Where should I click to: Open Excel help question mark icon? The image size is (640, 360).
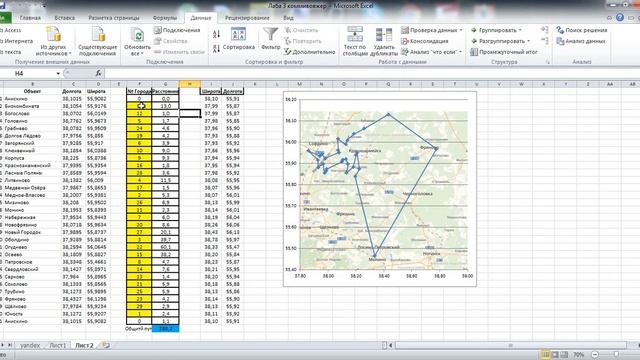(620, 18)
